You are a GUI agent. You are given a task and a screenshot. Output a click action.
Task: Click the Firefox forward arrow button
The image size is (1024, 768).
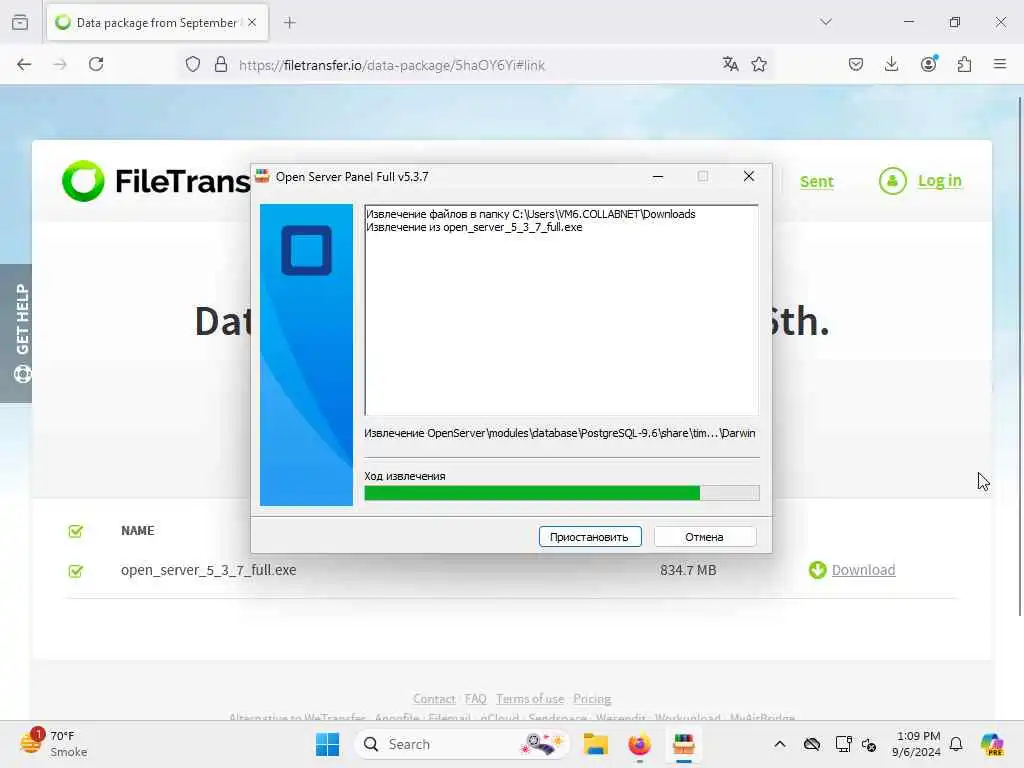click(60, 64)
